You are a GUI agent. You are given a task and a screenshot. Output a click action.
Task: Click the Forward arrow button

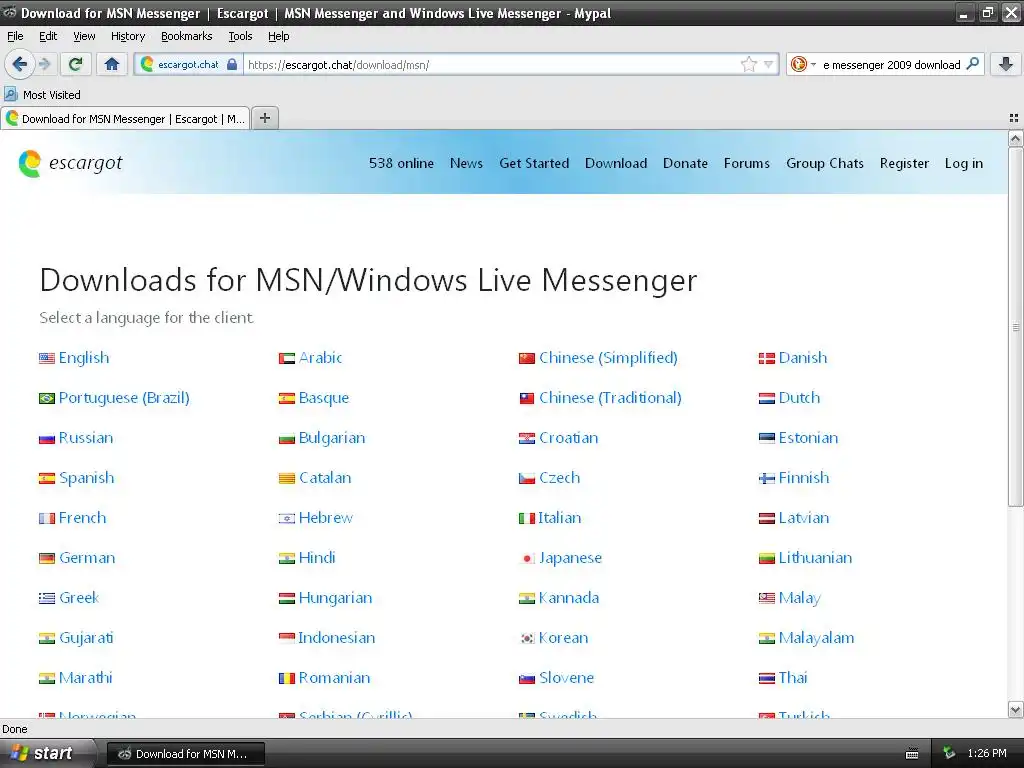point(44,64)
